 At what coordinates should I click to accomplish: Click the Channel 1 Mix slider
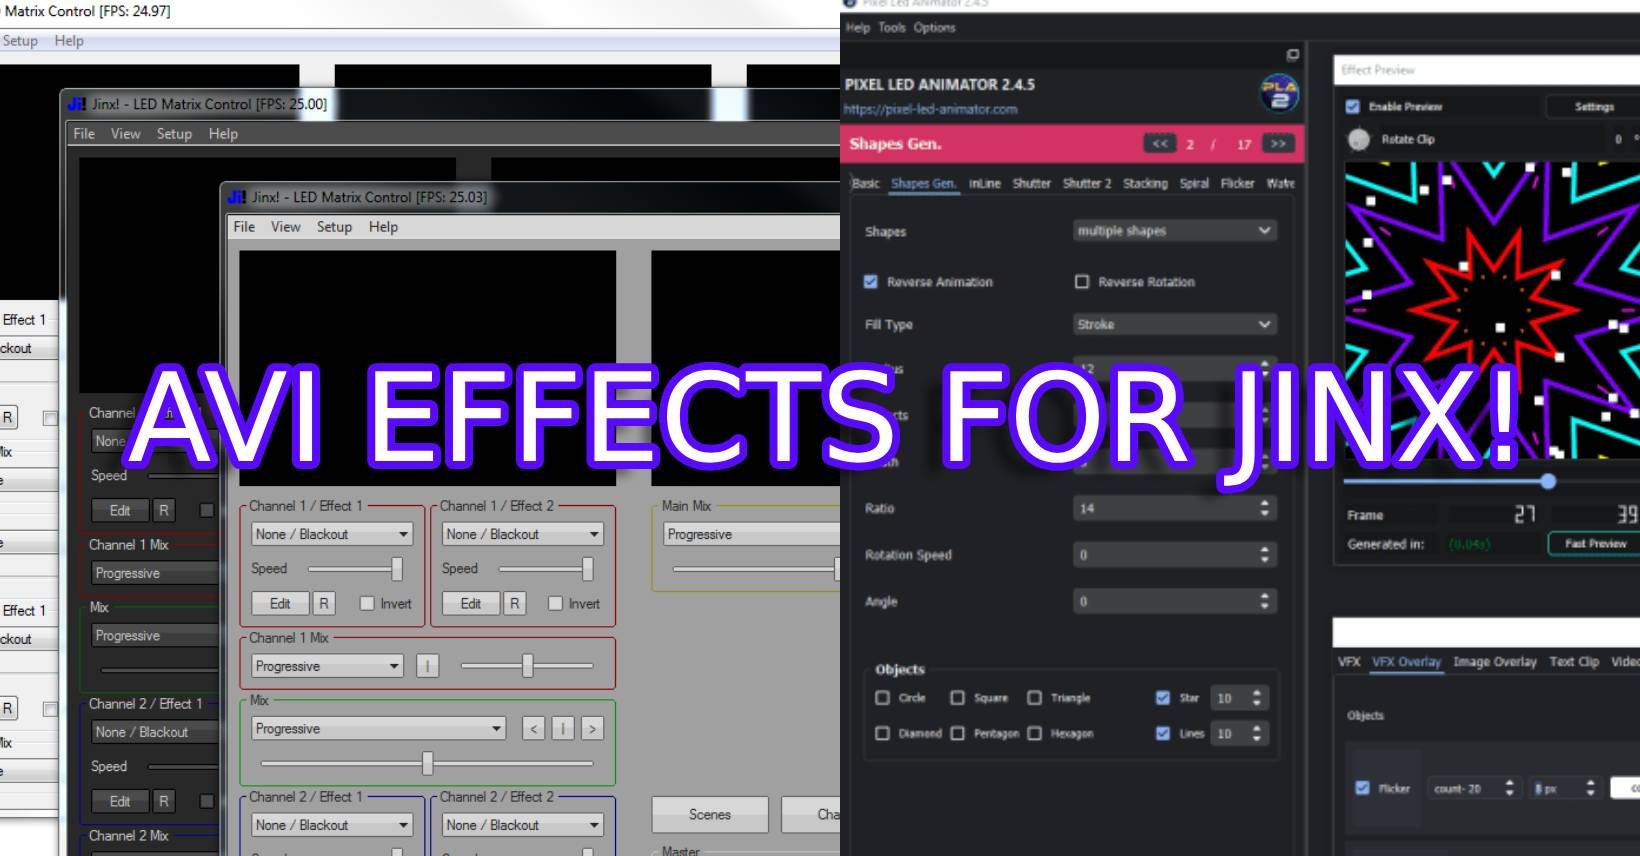[527, 666]
